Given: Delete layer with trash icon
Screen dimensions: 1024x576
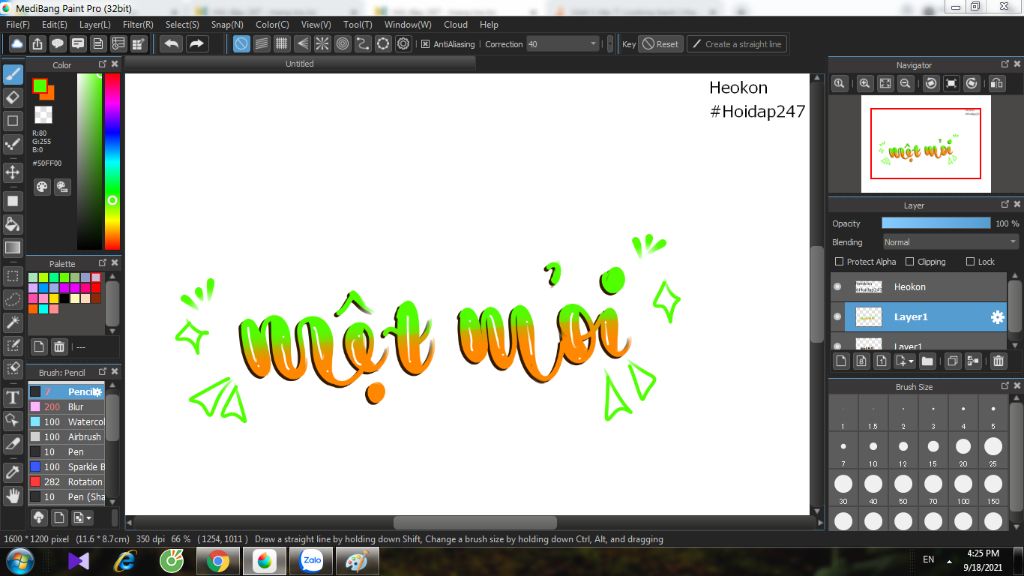Looking at the screenshot, I should [998, 360].
